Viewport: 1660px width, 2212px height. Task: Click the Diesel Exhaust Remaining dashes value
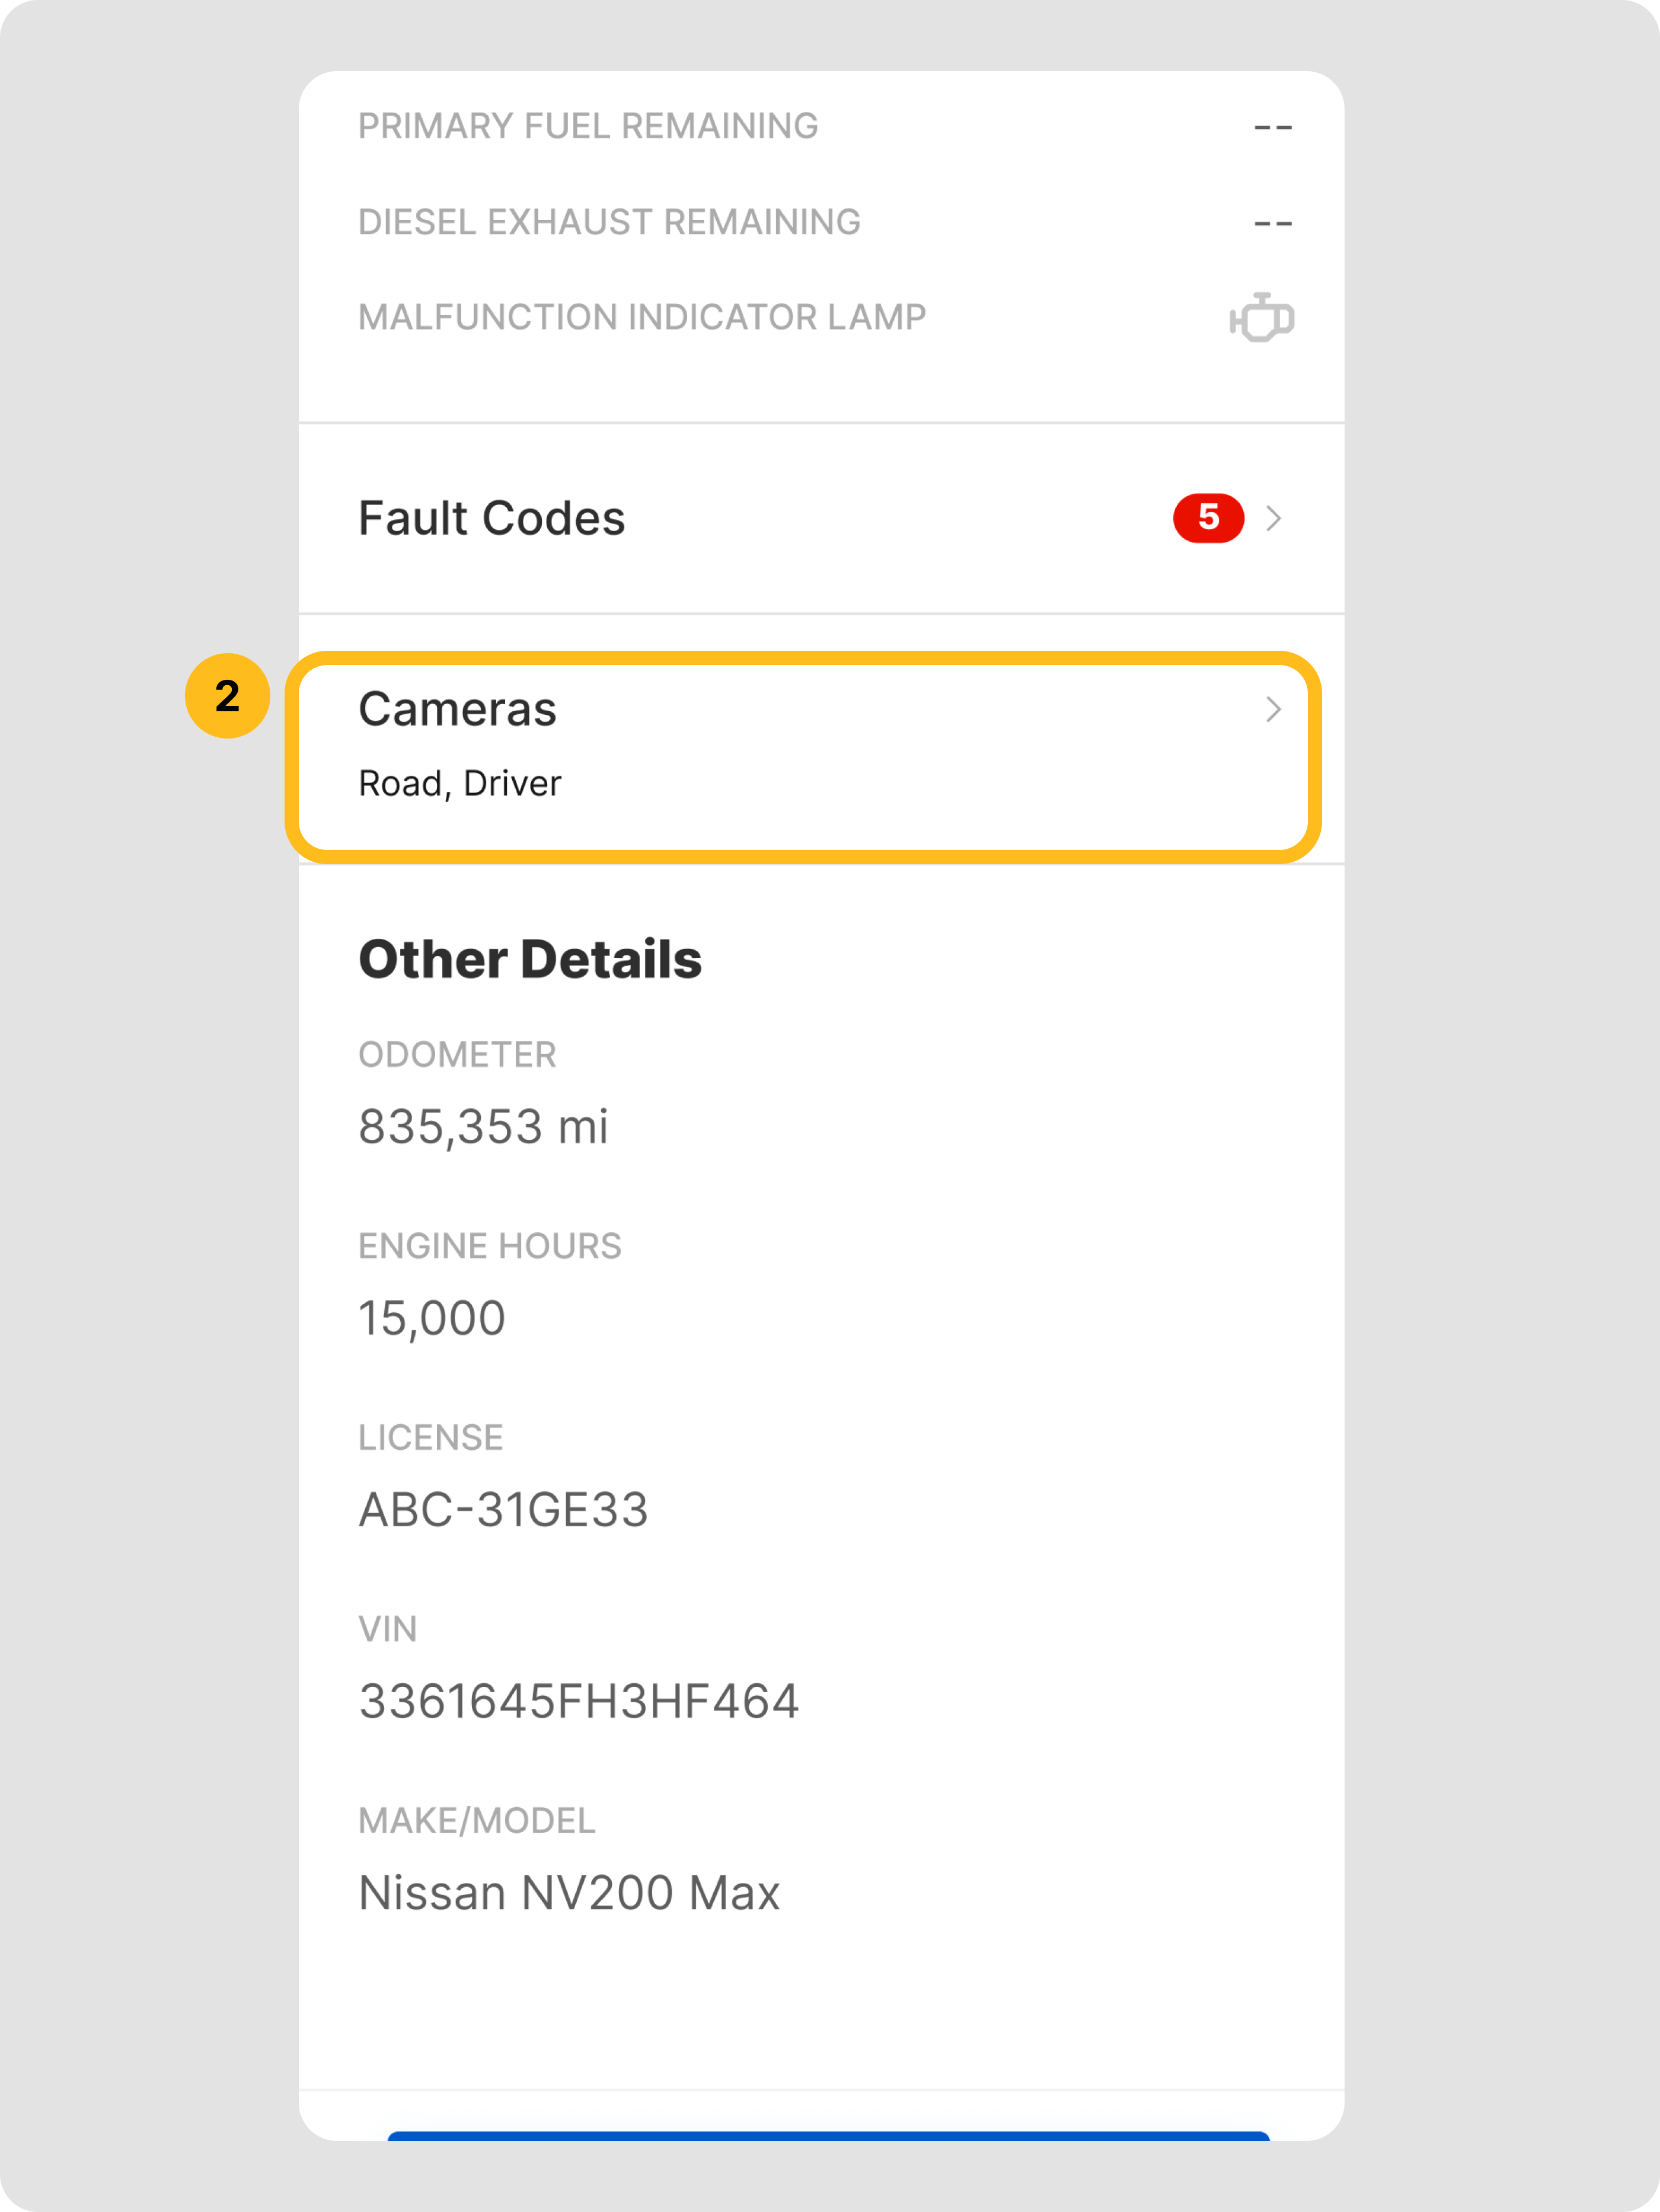tap(1272, 223)
